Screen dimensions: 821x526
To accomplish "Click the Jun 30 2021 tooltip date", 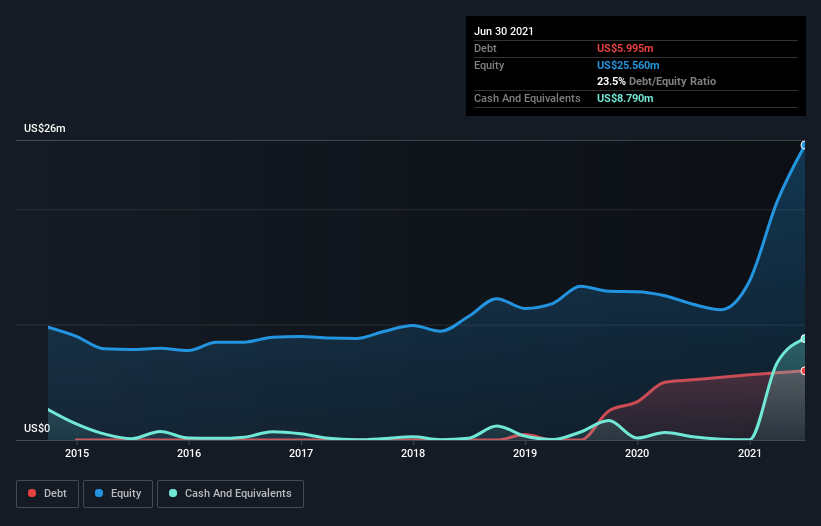I will coord(504,31).
